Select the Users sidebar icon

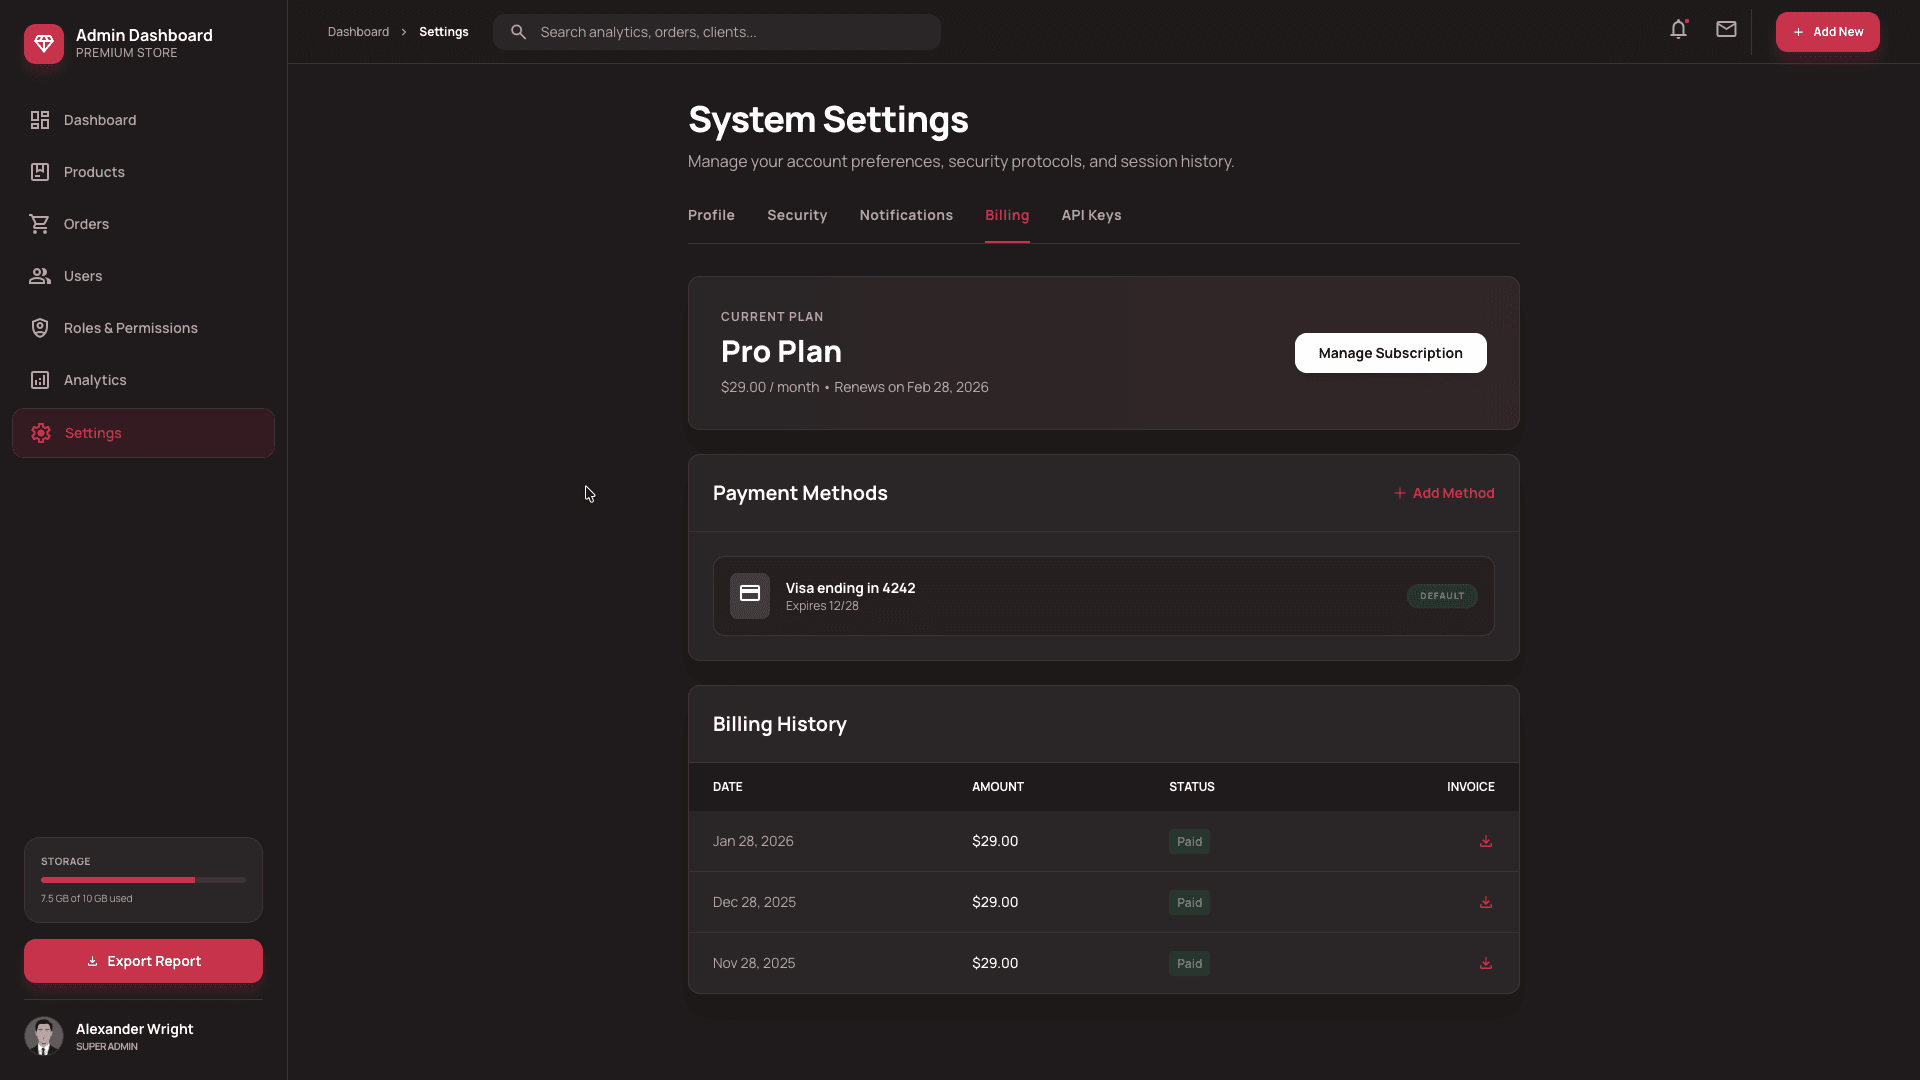tap(40, 275)
